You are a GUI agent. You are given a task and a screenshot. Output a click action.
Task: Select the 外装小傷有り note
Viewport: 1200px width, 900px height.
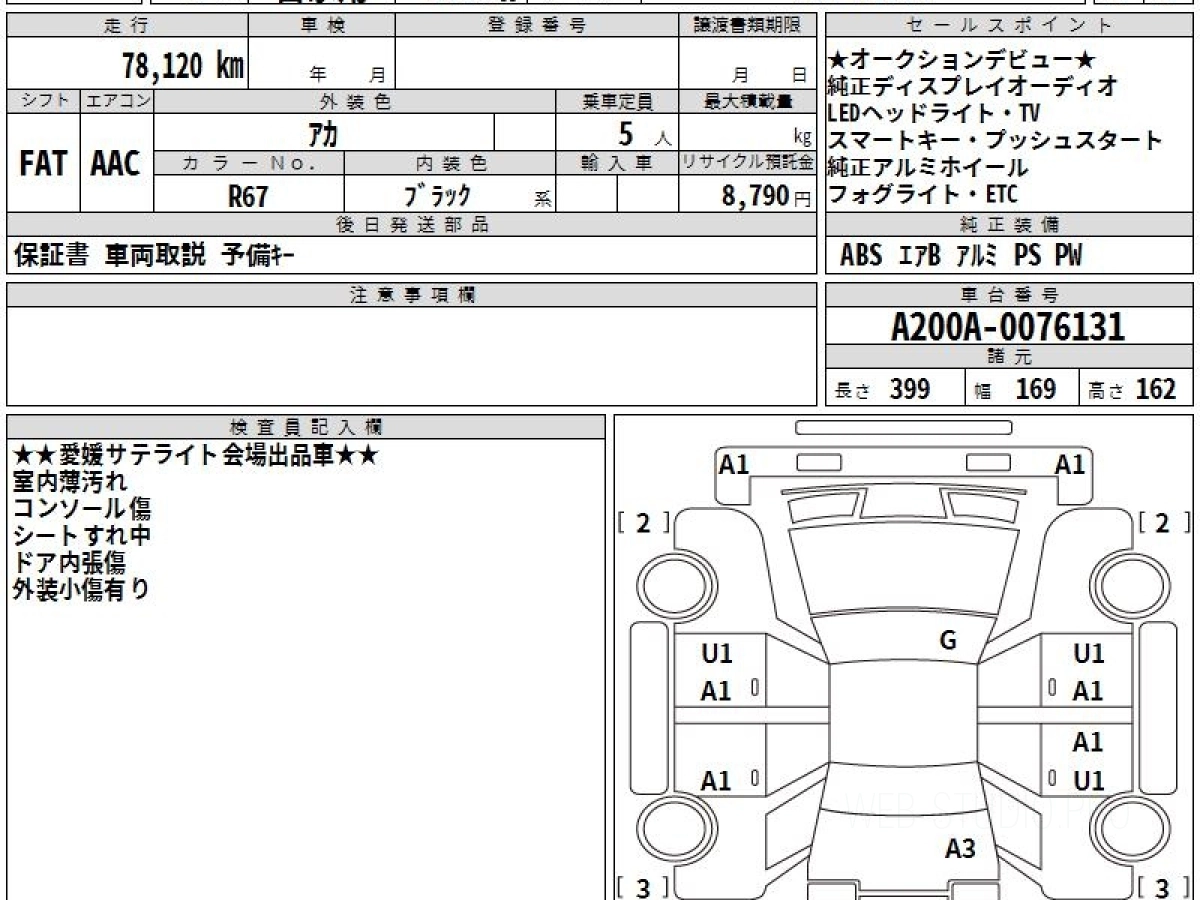pos(81,590)
